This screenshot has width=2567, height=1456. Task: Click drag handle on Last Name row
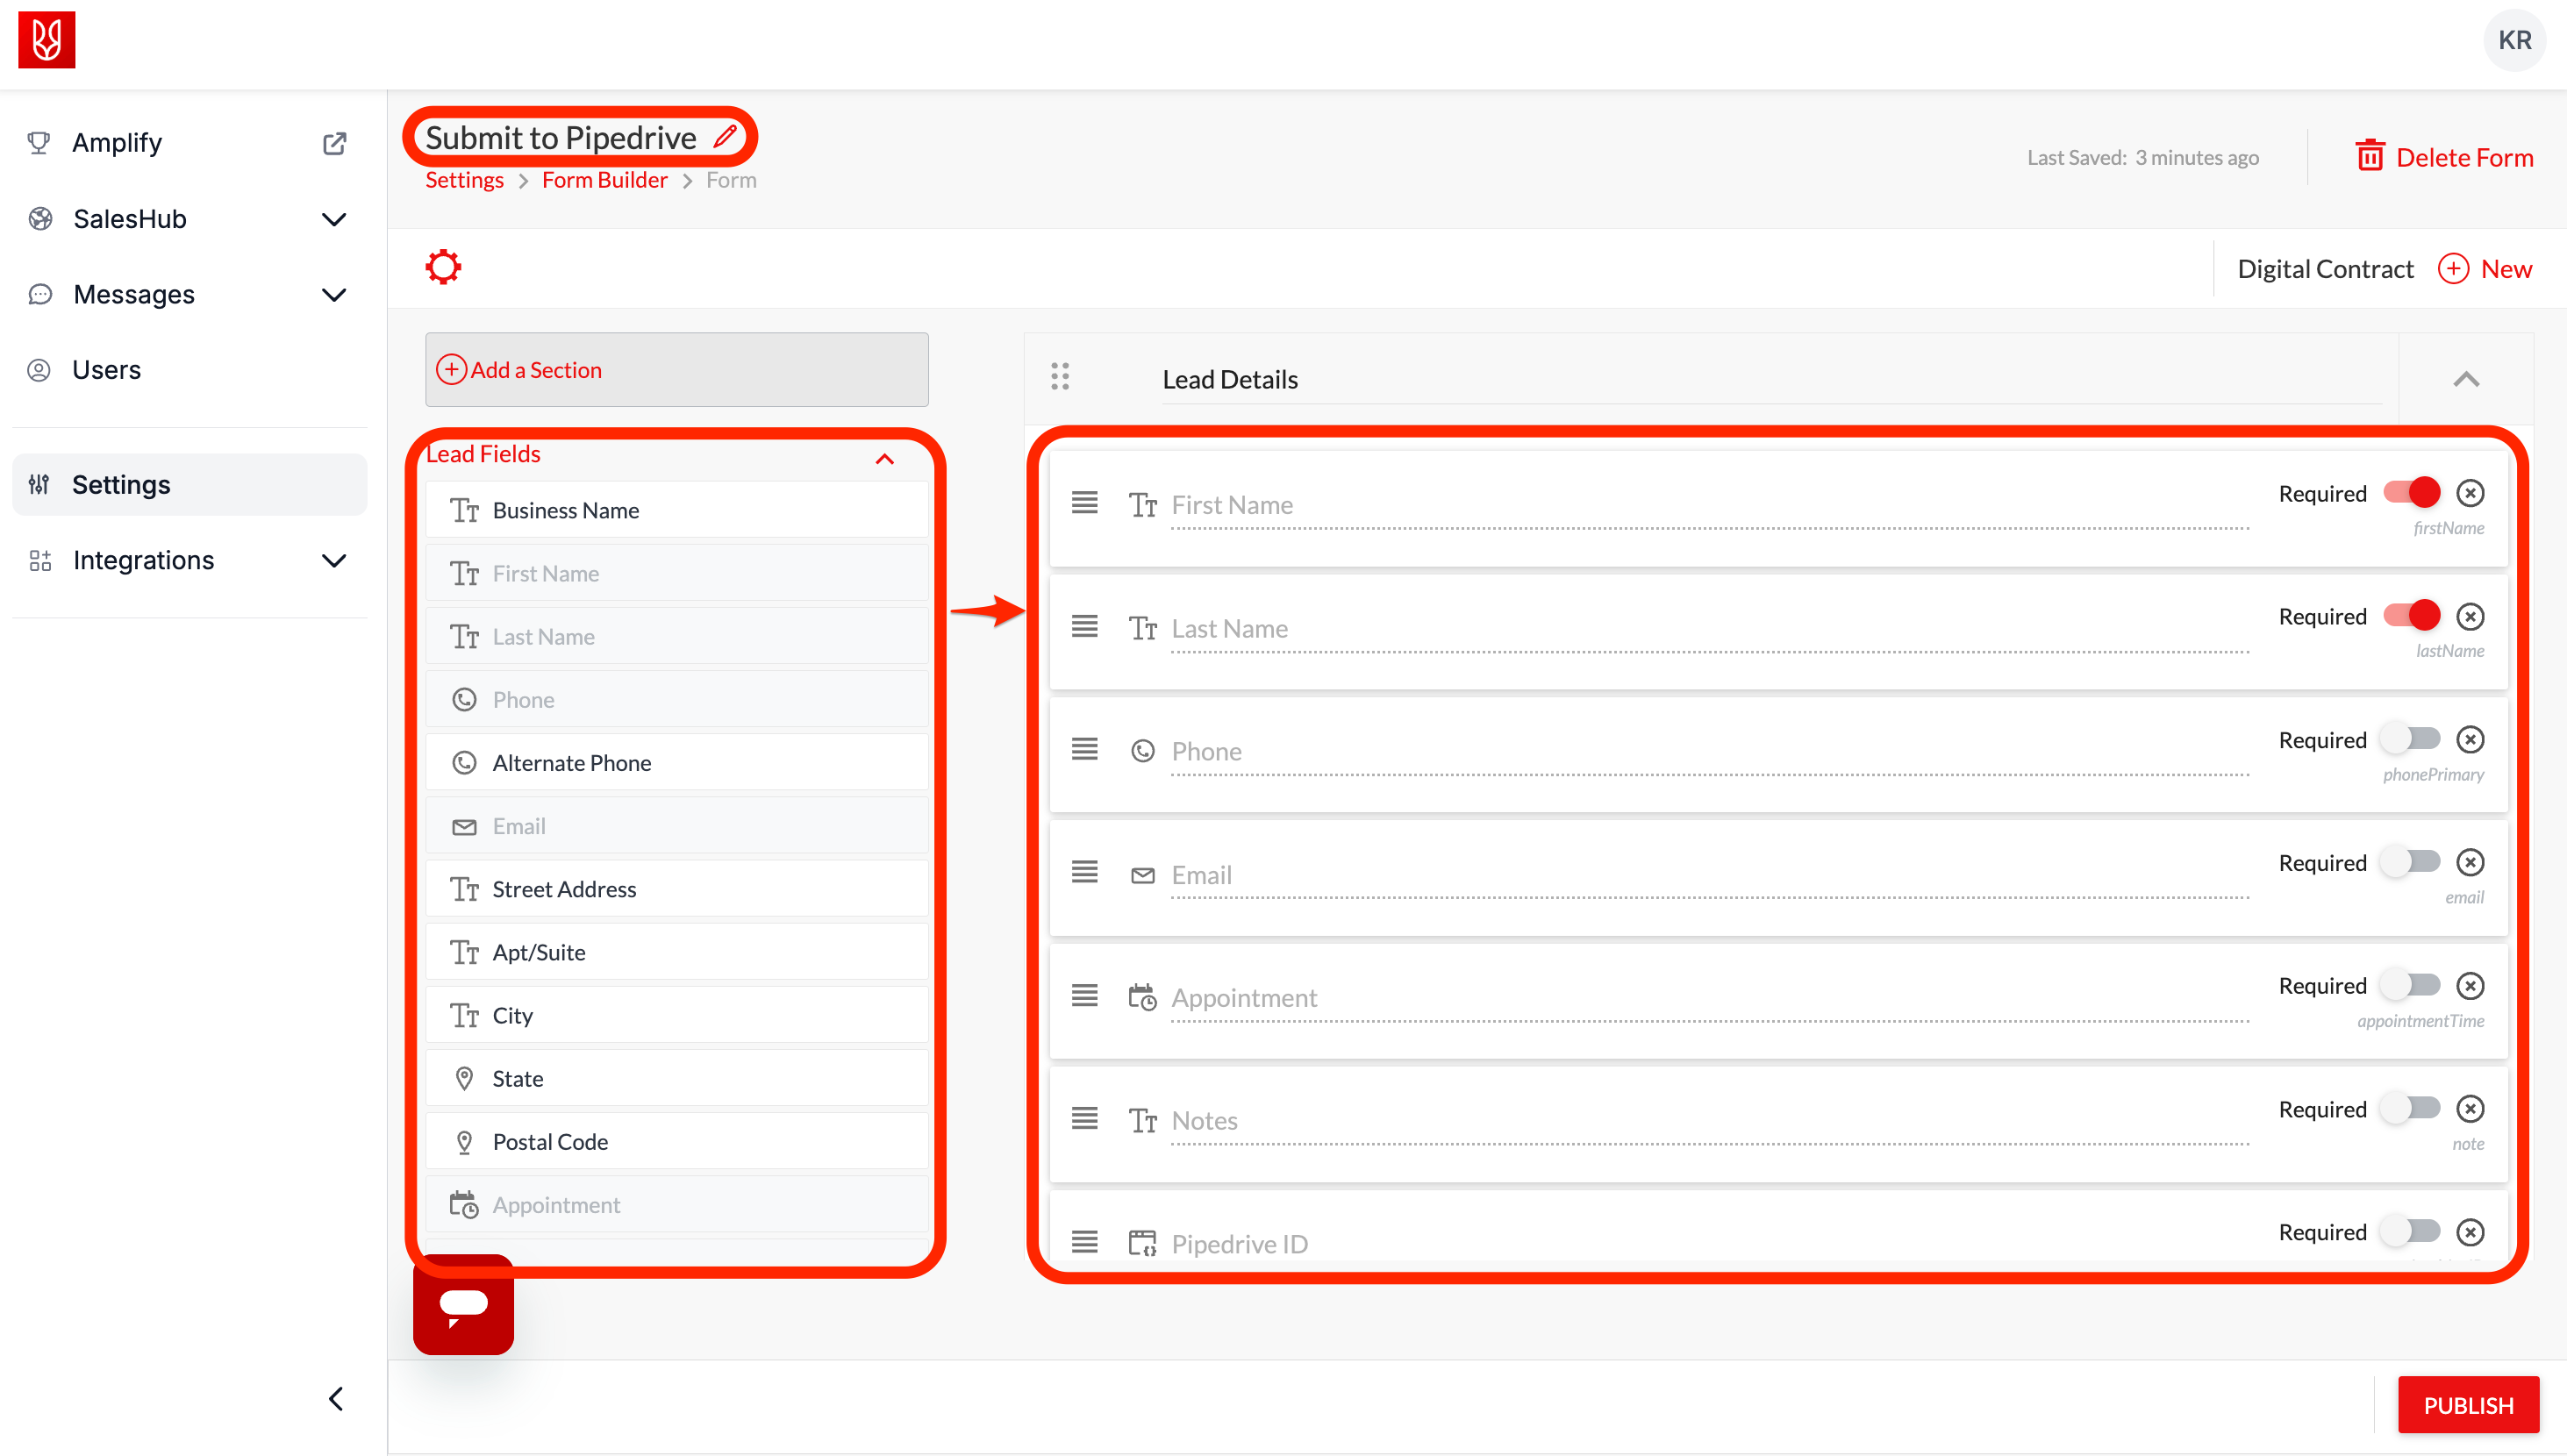1085,626
